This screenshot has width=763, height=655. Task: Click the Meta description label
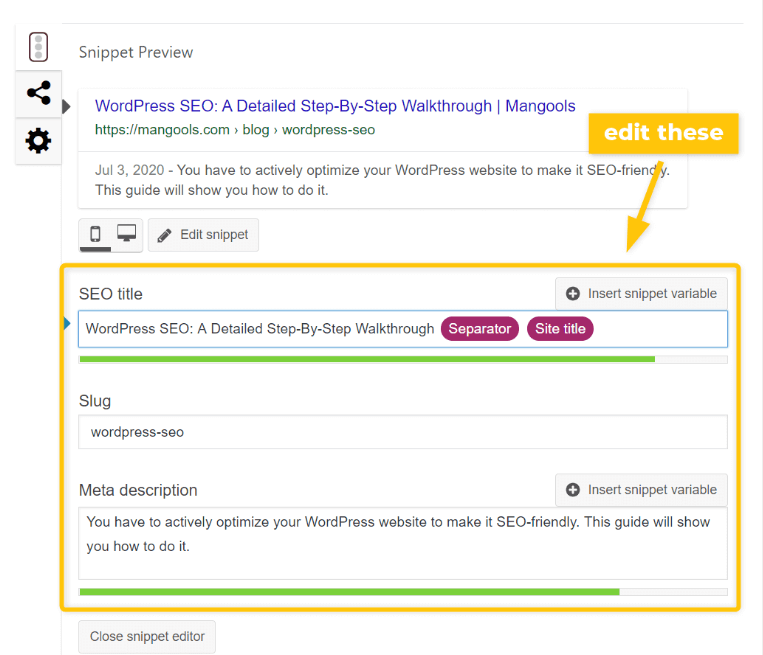(138, 490)
